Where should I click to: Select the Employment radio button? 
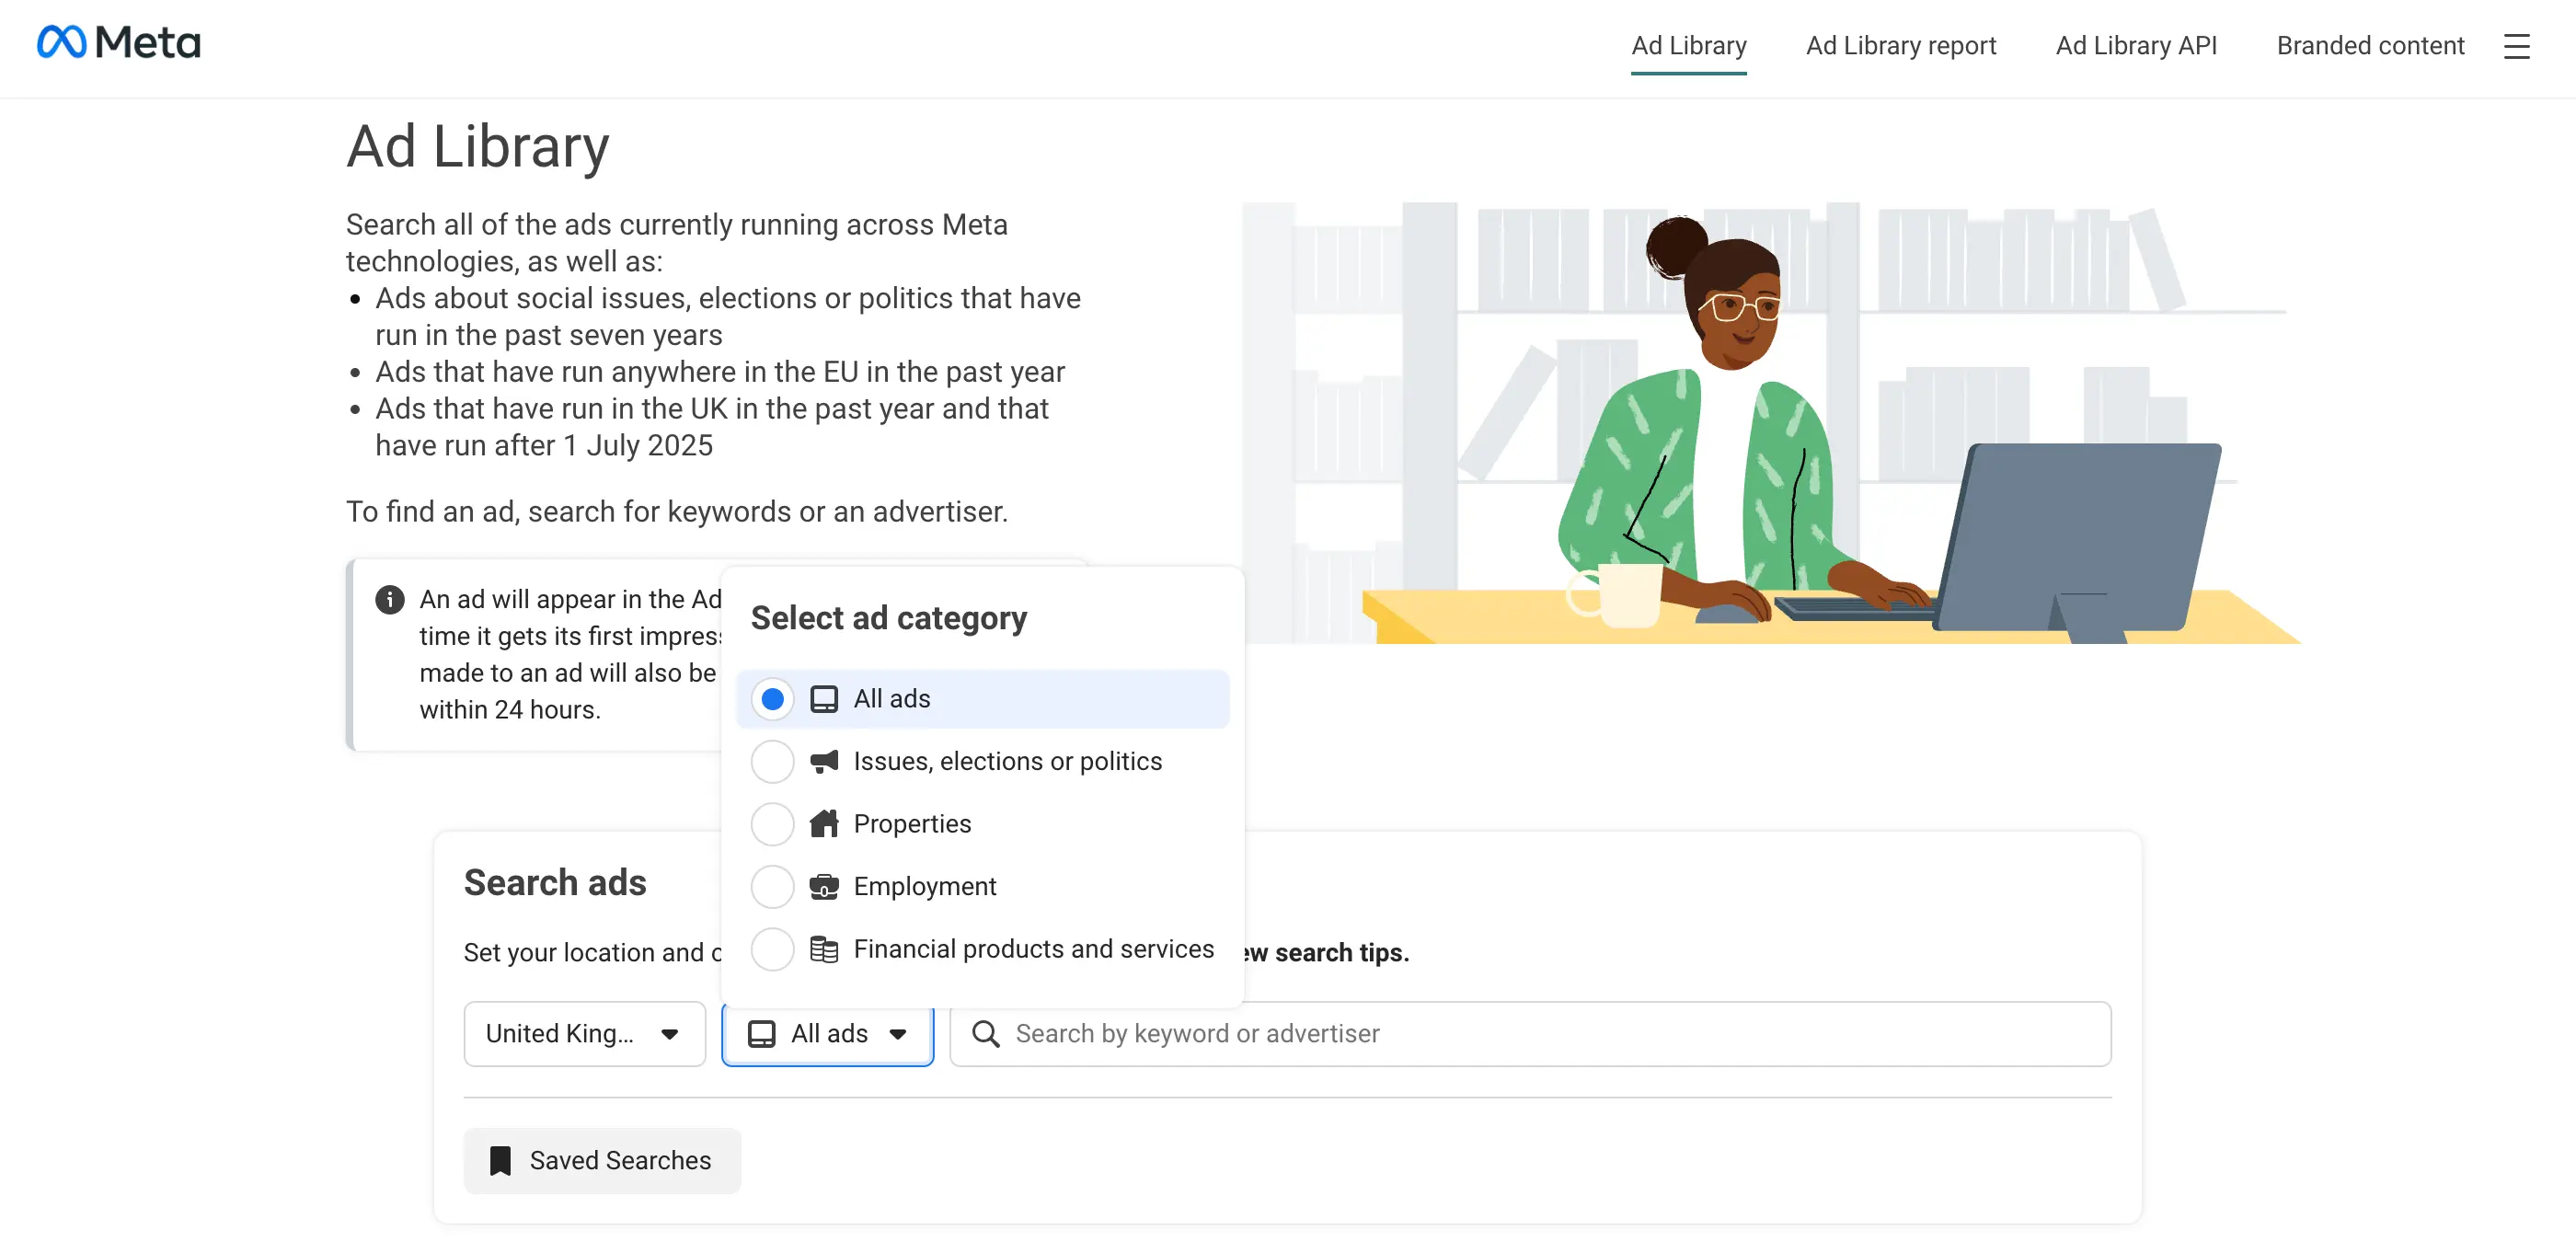coord(772,887)
